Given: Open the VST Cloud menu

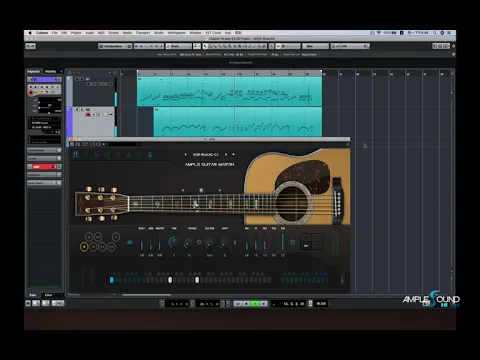Looking at the screenshot, I should (x=213, y=33).
